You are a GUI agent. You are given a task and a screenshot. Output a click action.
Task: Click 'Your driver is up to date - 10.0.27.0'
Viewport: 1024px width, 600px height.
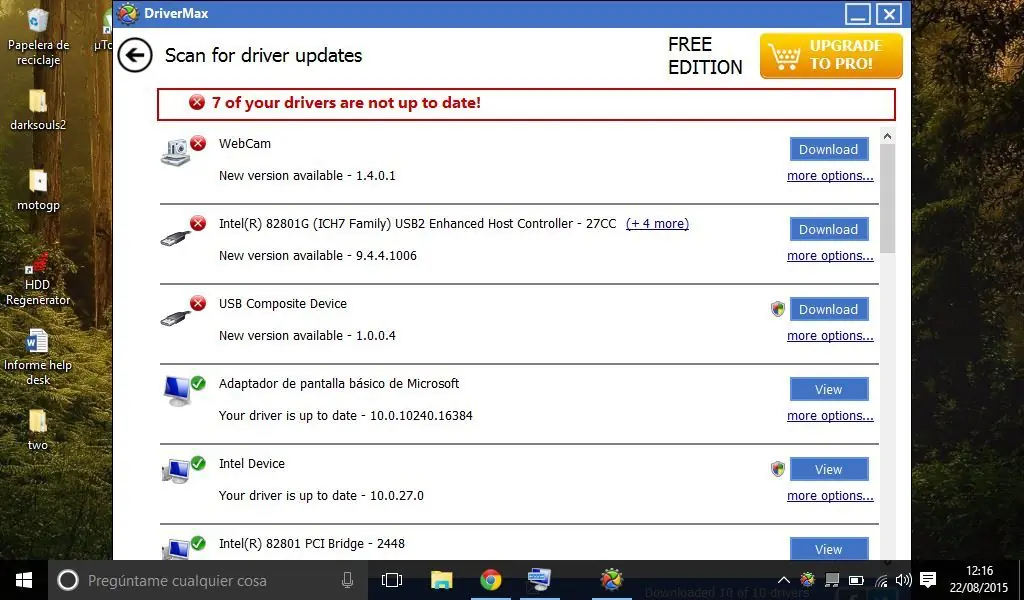321,496
